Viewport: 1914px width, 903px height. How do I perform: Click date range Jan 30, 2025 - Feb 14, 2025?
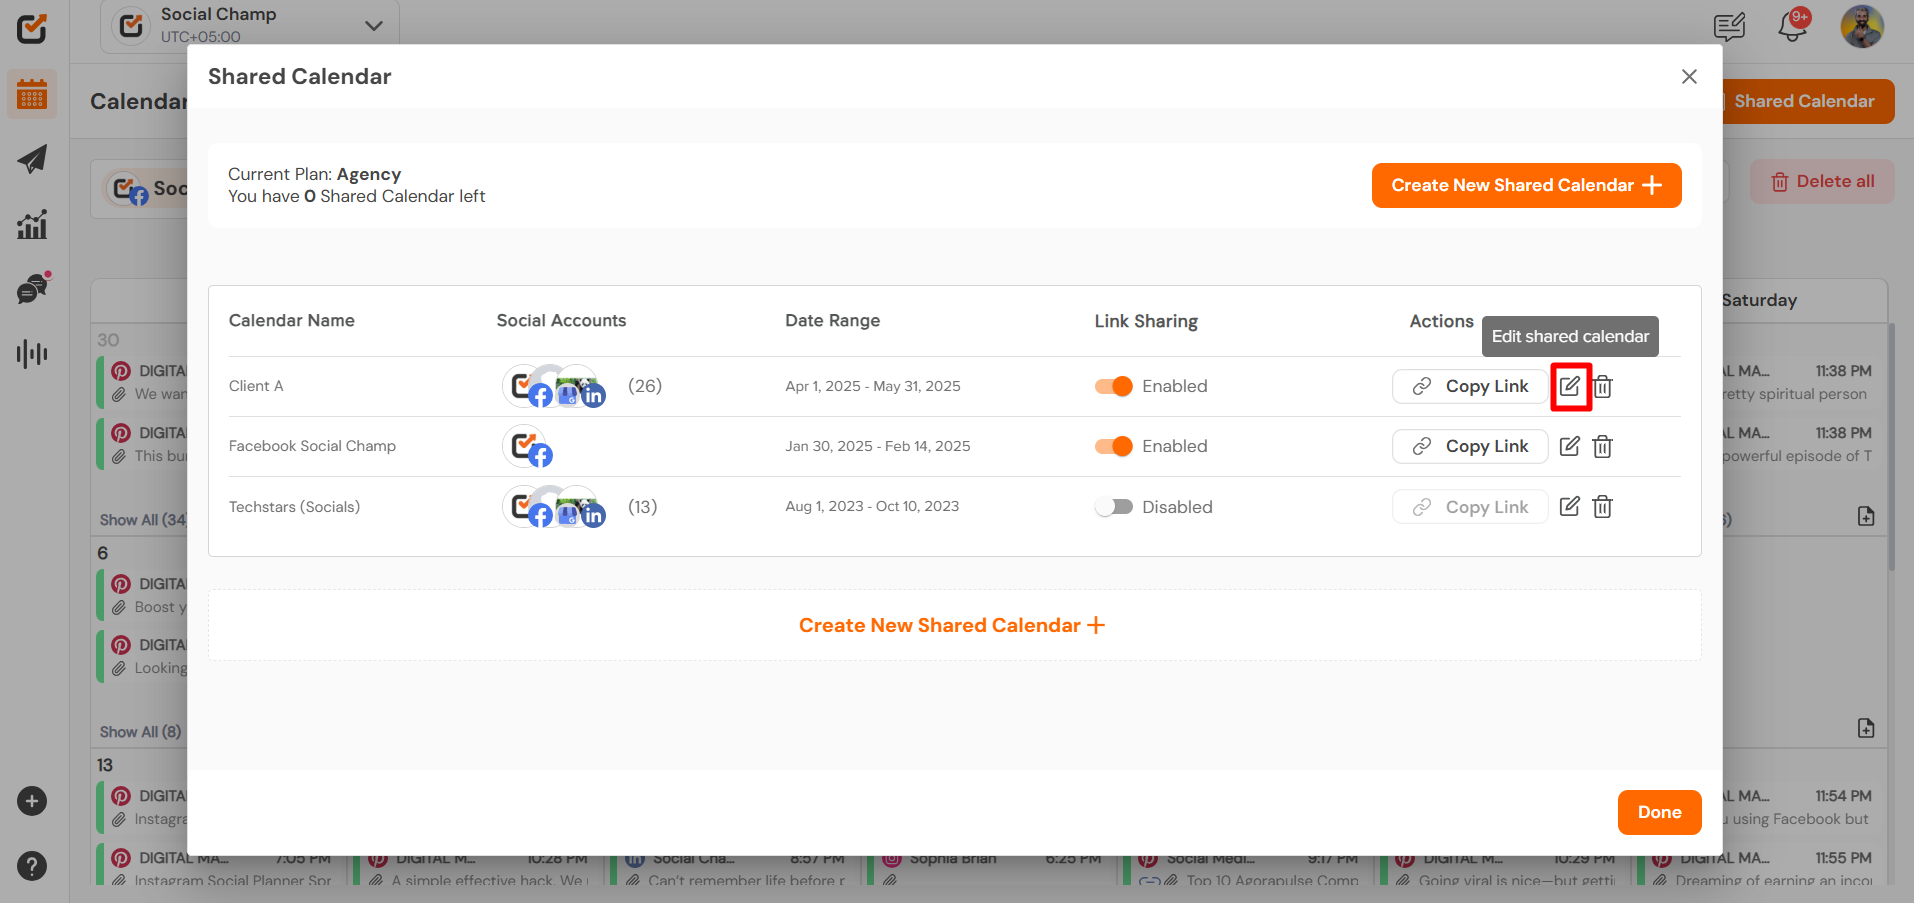tap(877, 446)
